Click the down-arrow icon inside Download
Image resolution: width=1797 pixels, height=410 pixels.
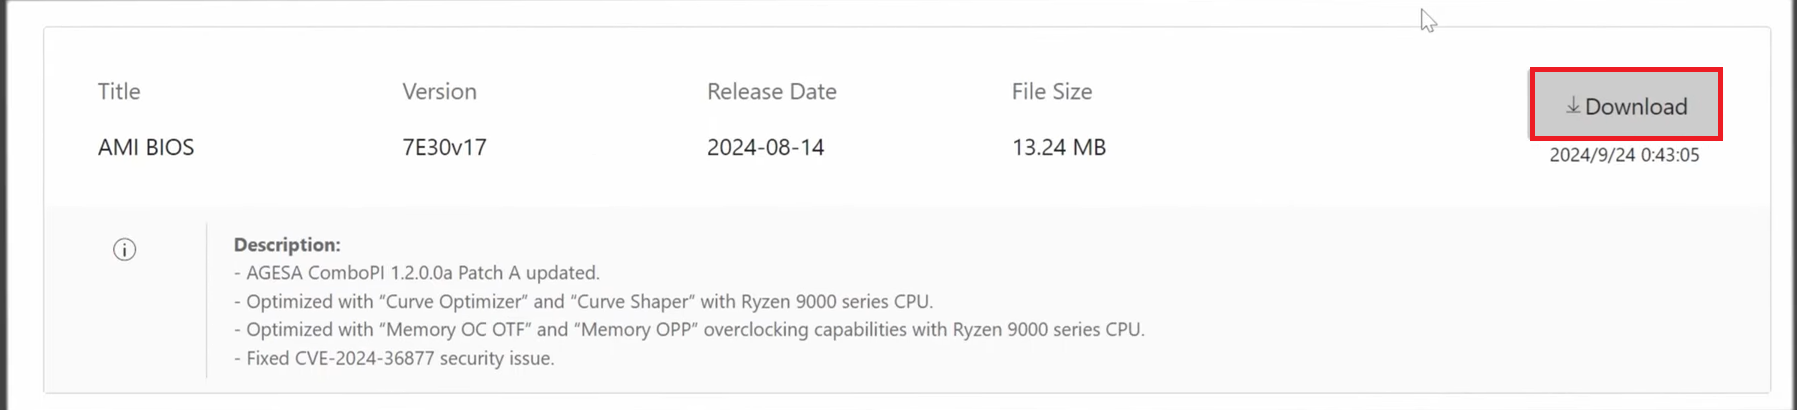[x=1573, y=105]
